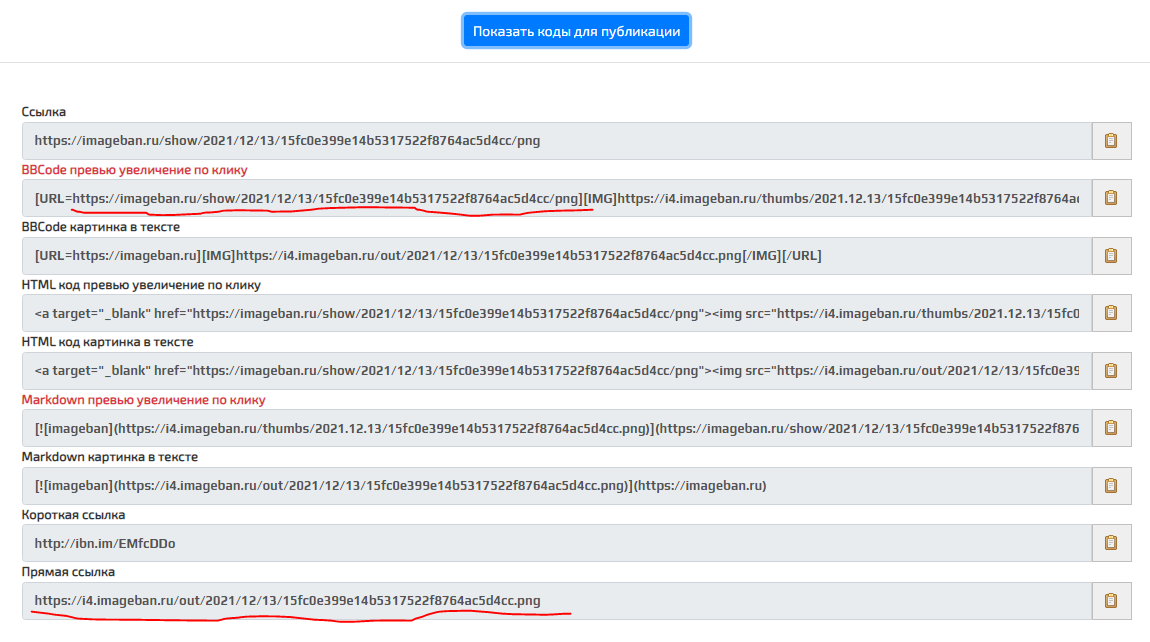Focus the 'Markdown картинка в тексте' field
The width and height of the screenshot is (1150, 642).
556,486
